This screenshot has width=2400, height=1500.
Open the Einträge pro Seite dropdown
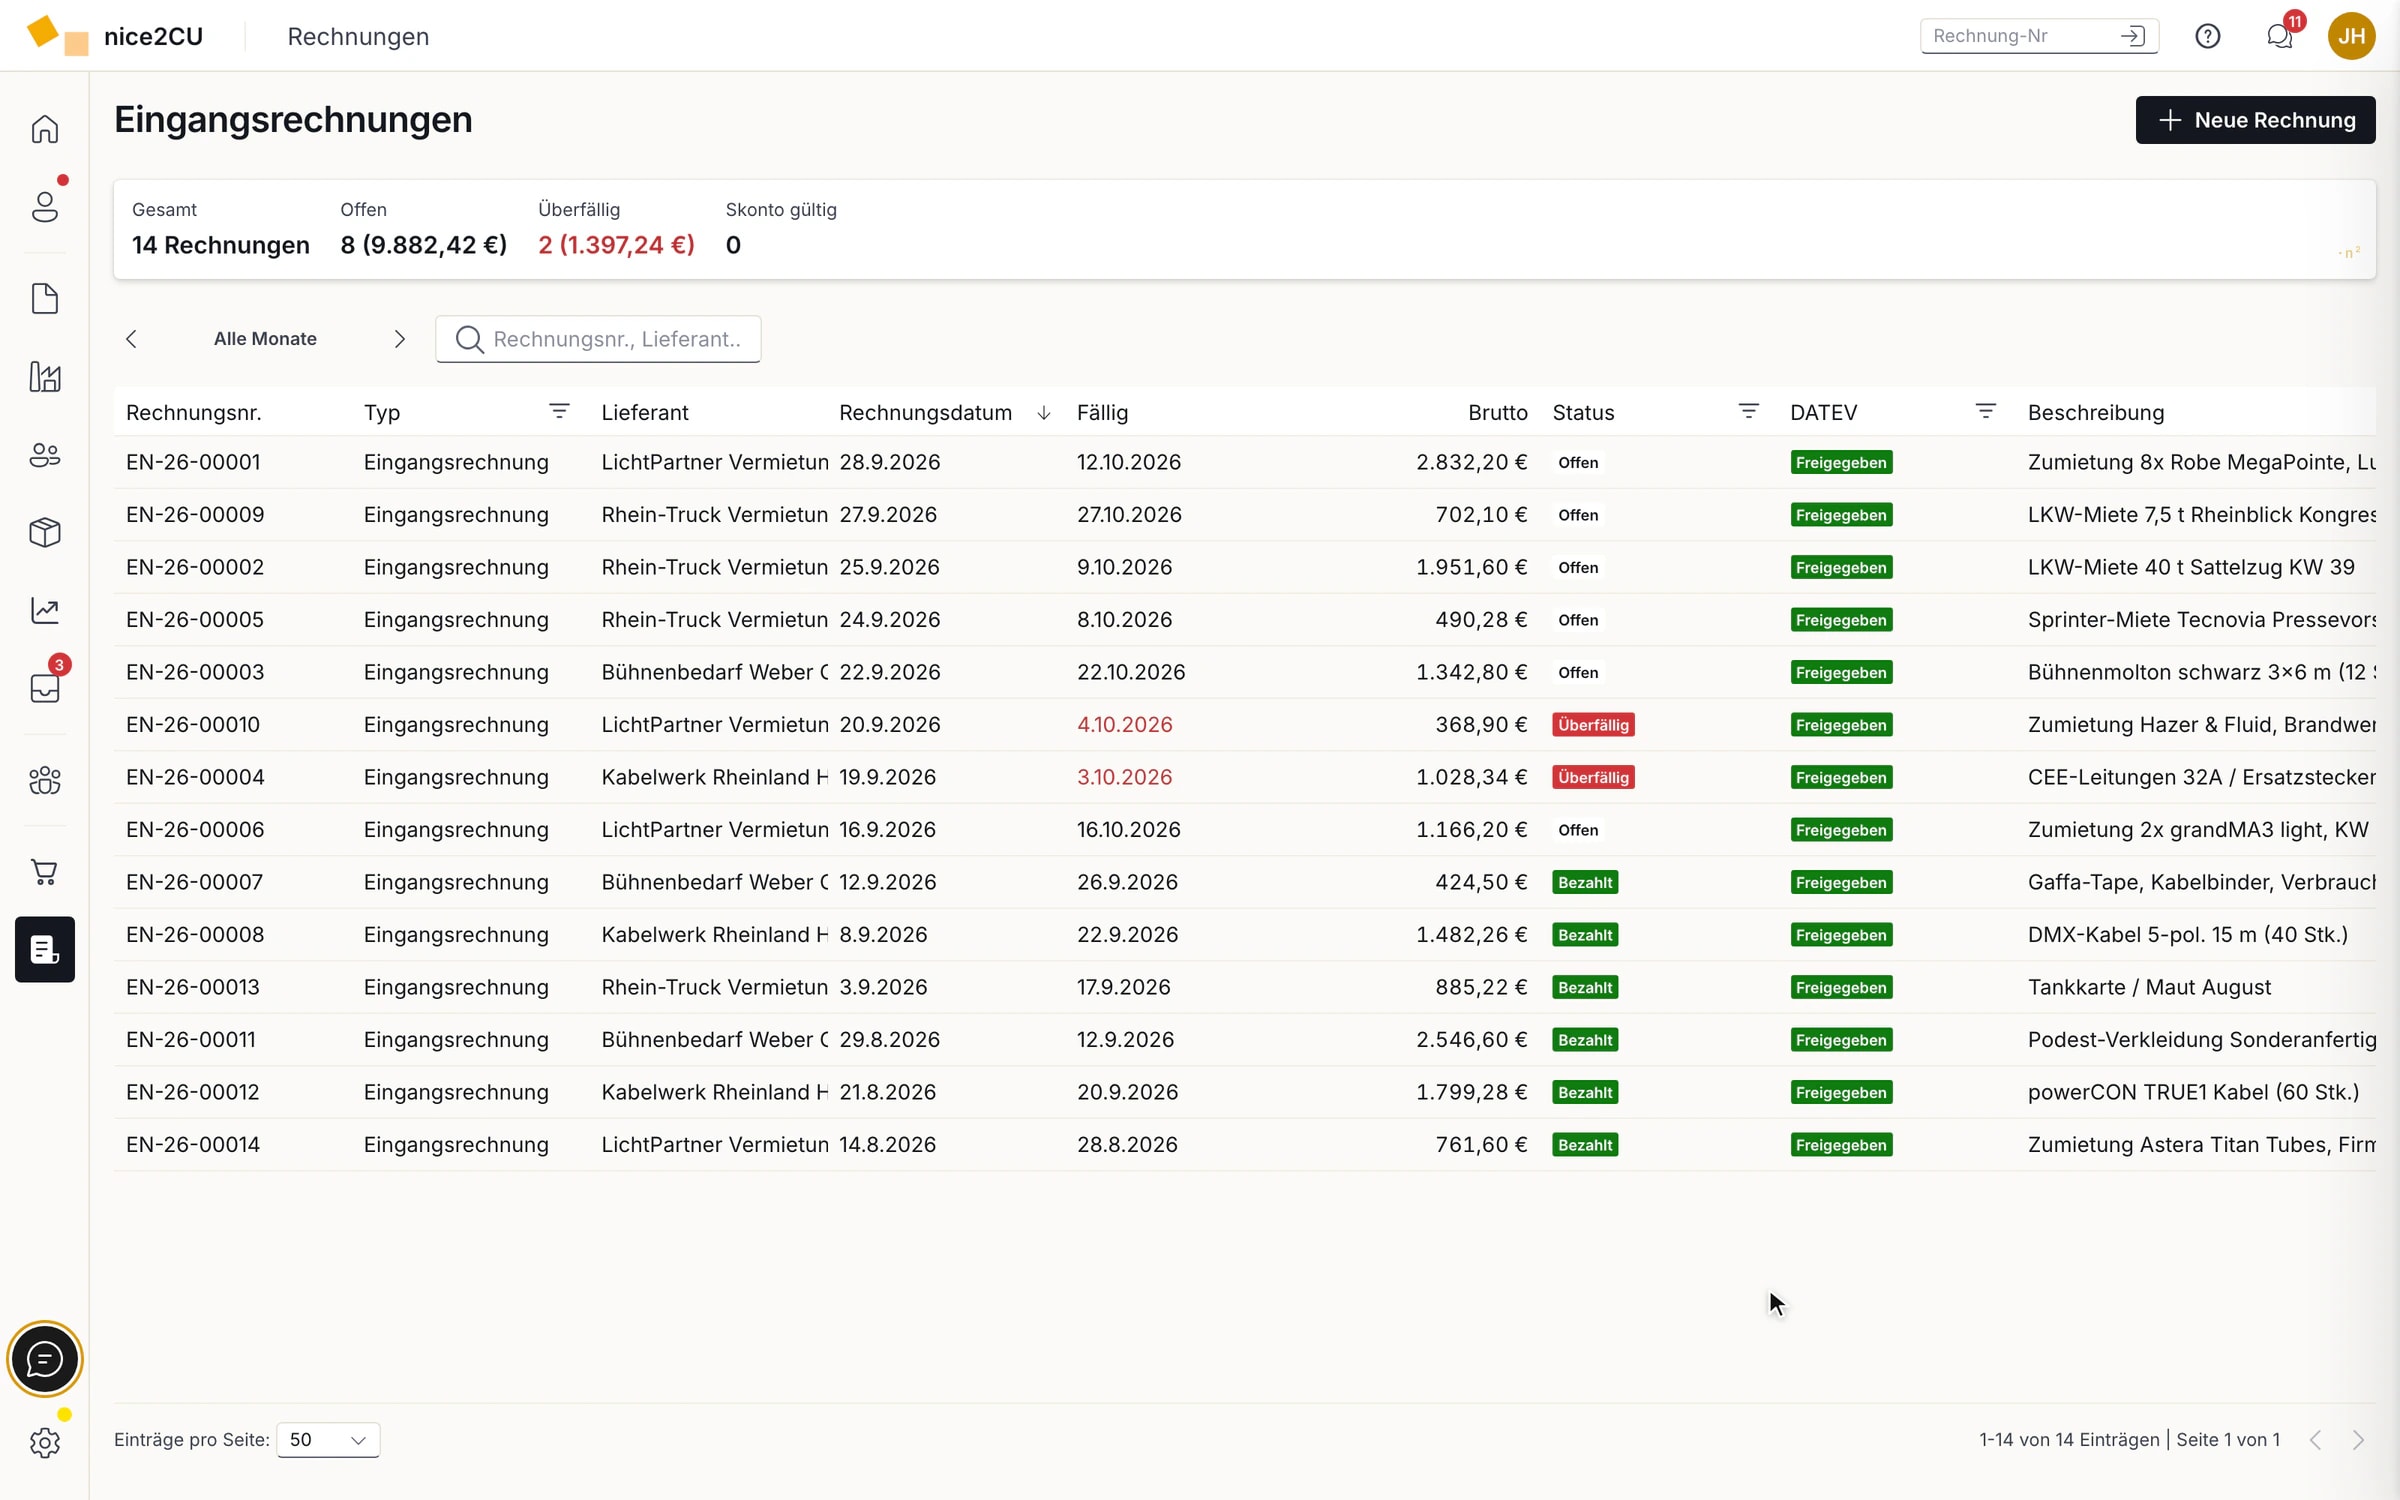click(328, 1439)
